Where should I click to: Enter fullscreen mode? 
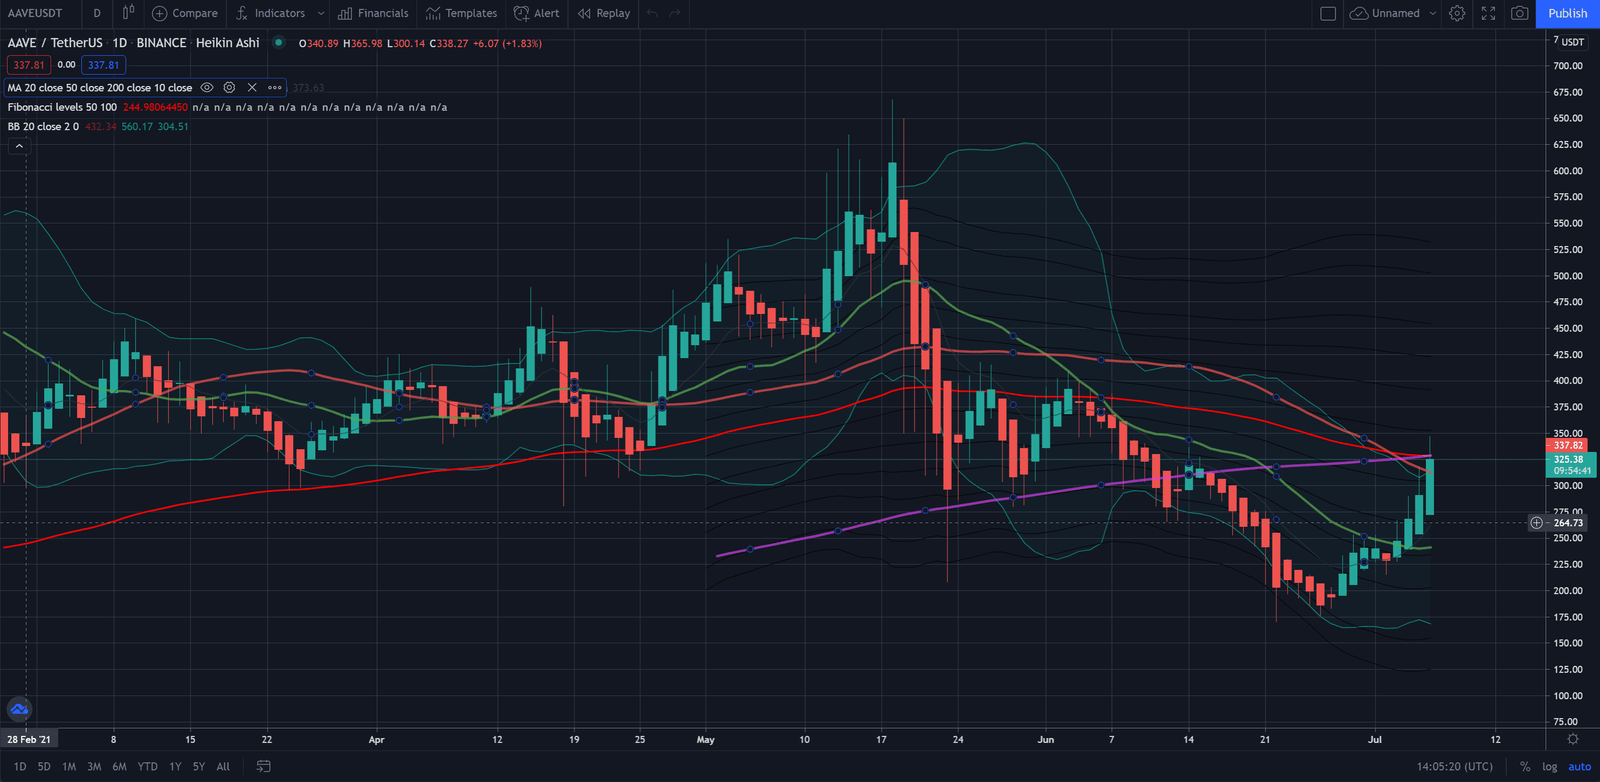1488,13
